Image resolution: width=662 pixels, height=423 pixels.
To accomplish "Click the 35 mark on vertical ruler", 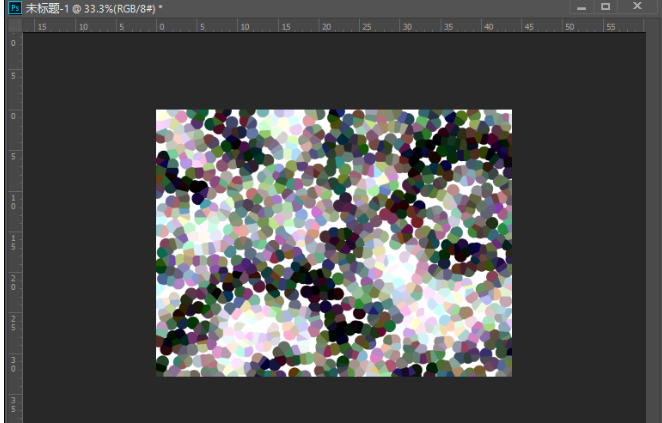I will [13, 404].
